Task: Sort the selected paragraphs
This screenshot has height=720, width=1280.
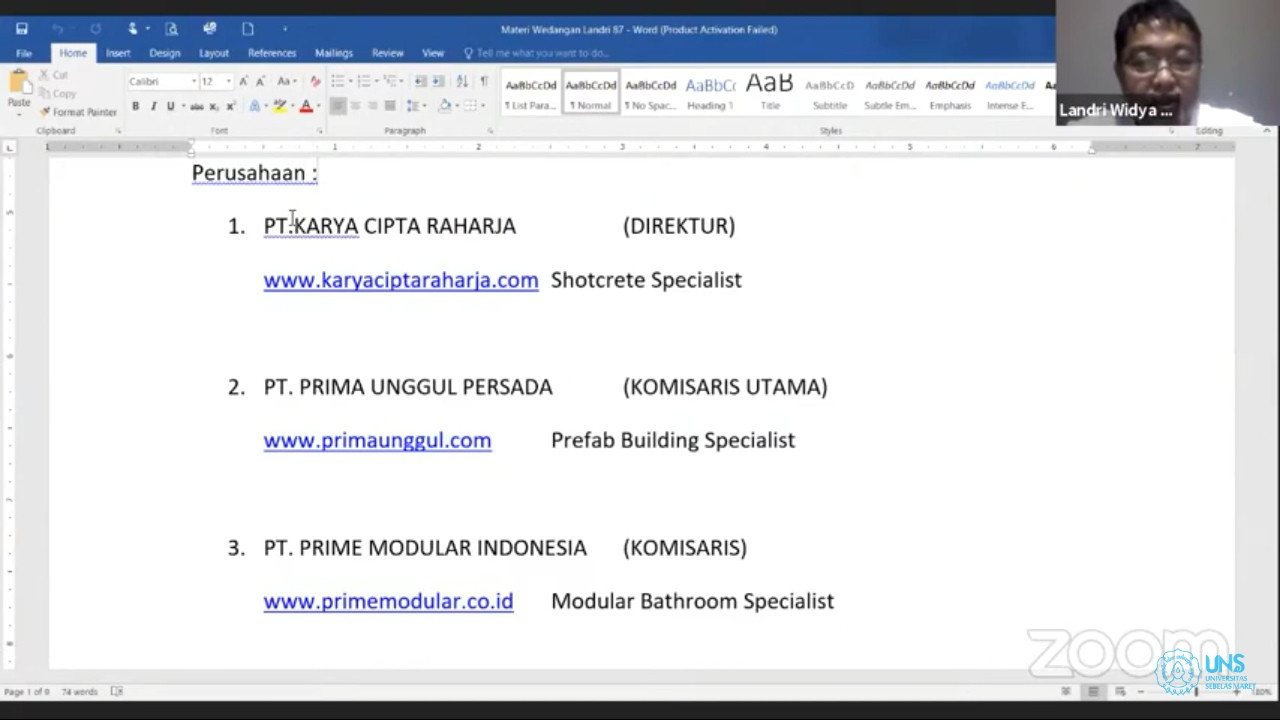Action: coord(462,81)
